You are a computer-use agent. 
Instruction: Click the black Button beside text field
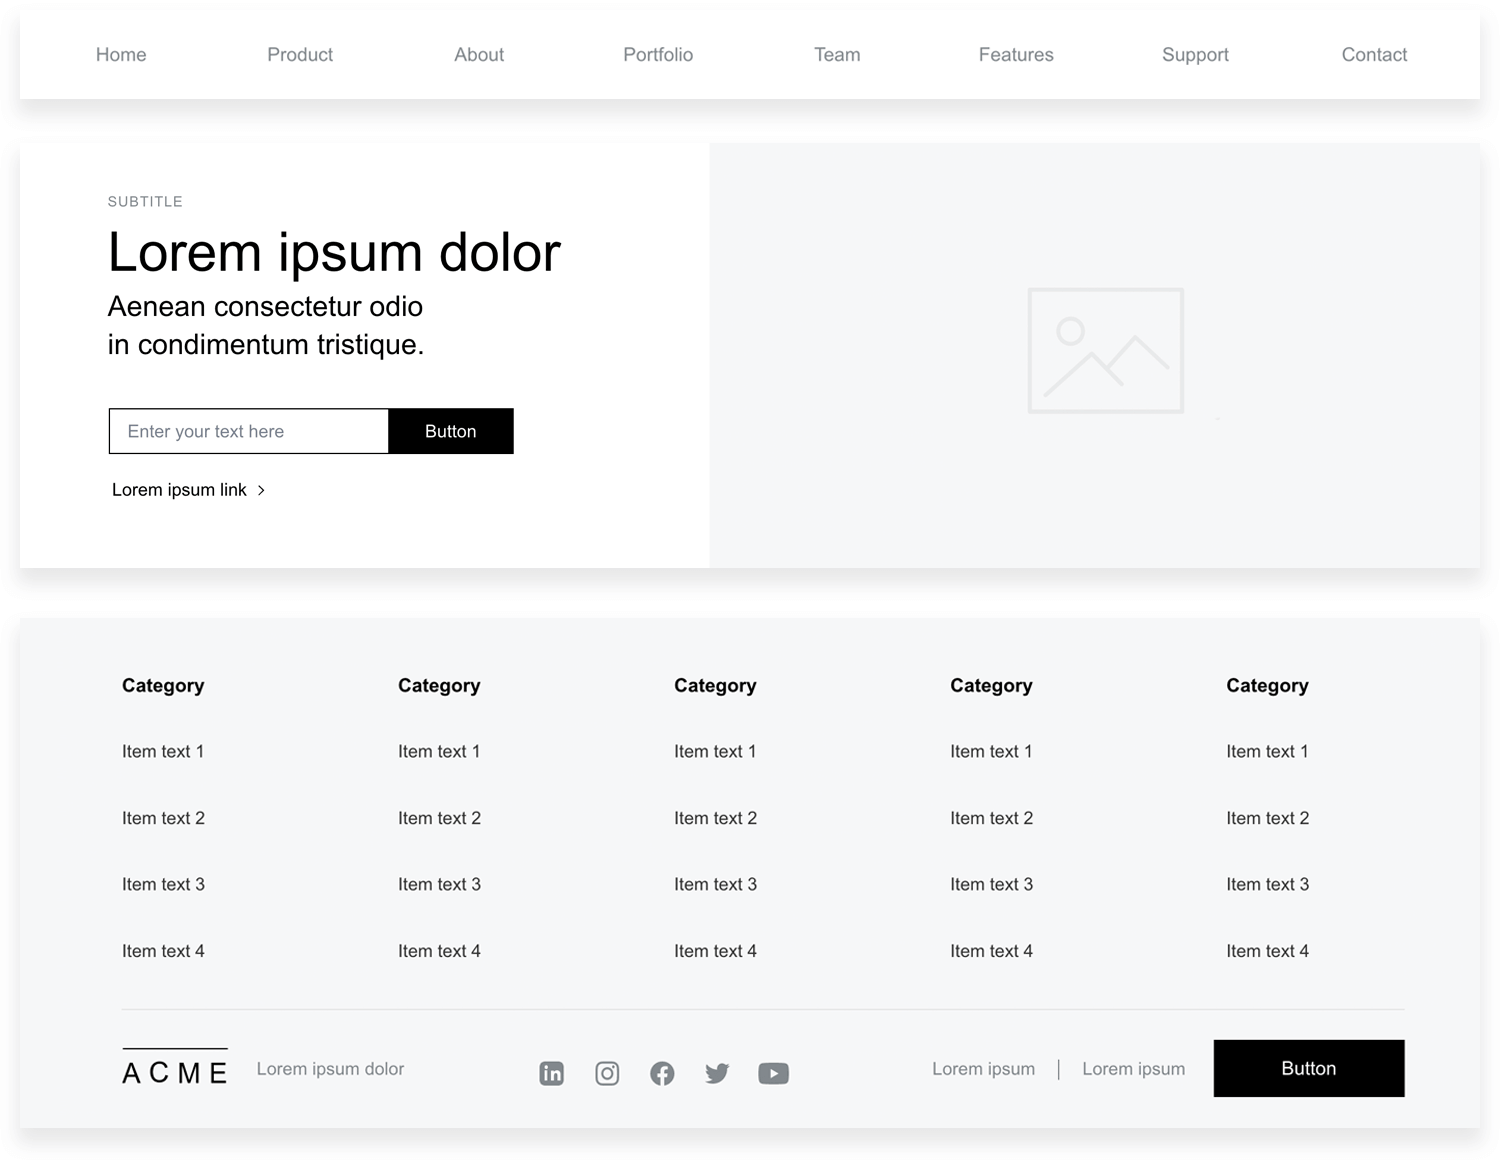click(x=451, y=431)
